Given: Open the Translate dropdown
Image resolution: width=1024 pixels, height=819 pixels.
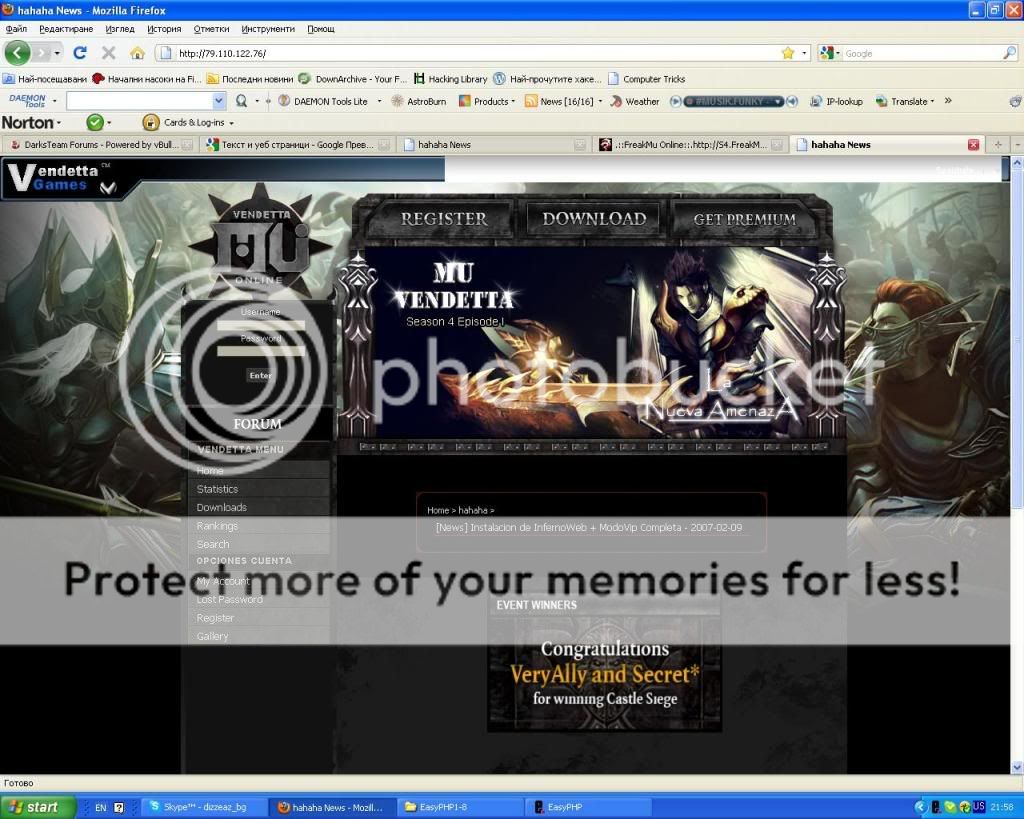Looking at the screenshot, I should click(905, 101).
